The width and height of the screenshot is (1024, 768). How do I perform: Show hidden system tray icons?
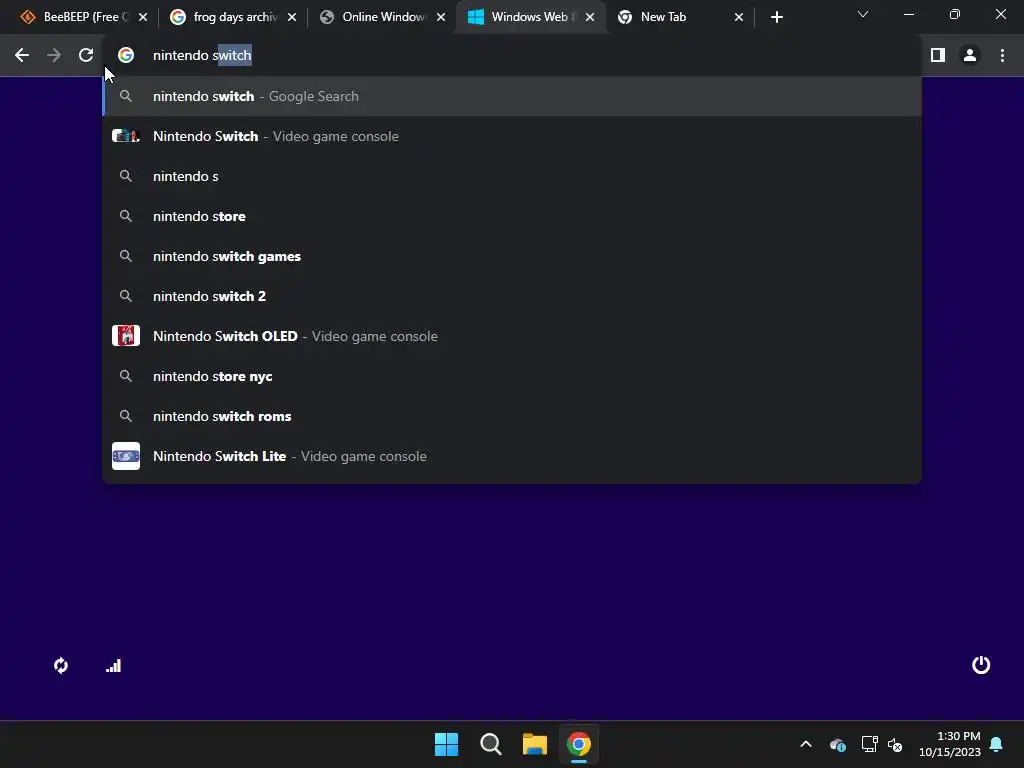[806, 744]
